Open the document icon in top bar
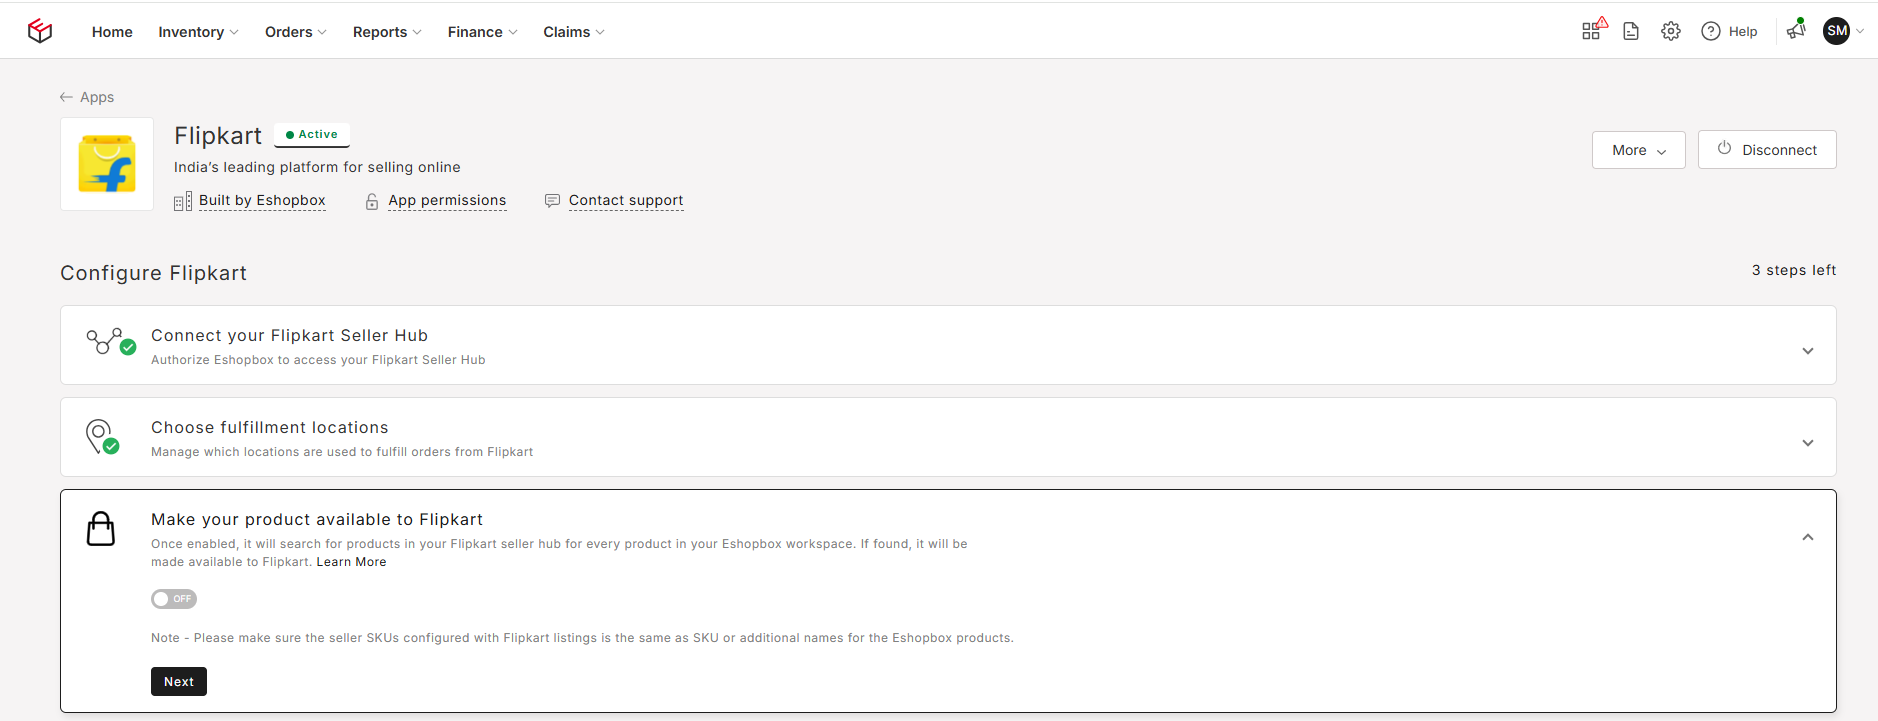 1631,31
